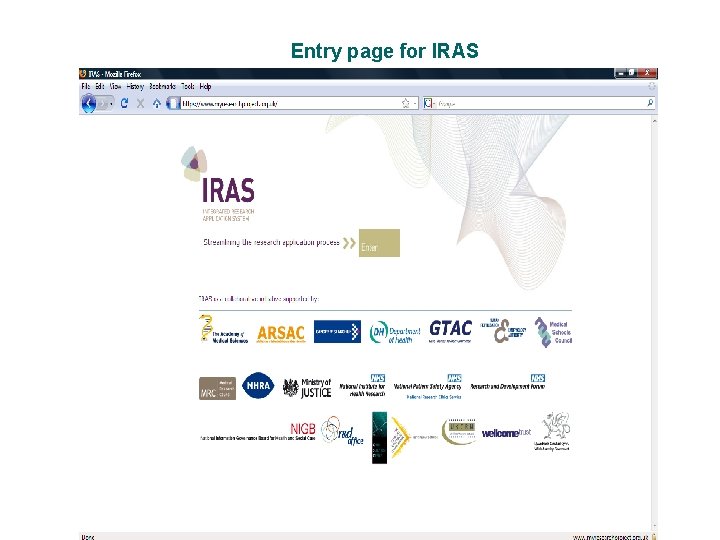The width and height of the screenshot is (720, 540).
Task: Click the ARSAC logo
Action: click(281, 333)
